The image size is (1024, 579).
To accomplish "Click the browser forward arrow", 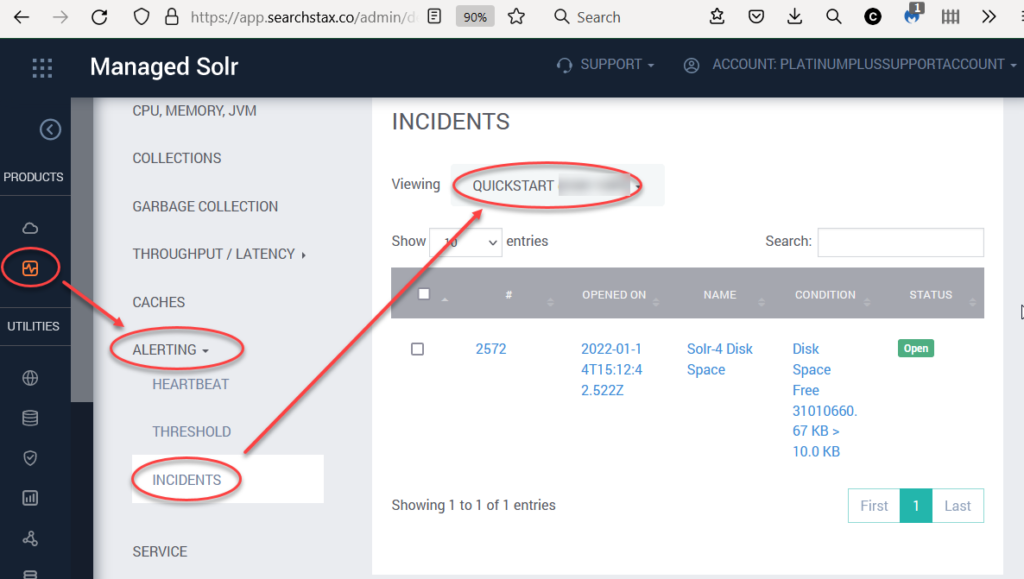I will click(60, 17).
